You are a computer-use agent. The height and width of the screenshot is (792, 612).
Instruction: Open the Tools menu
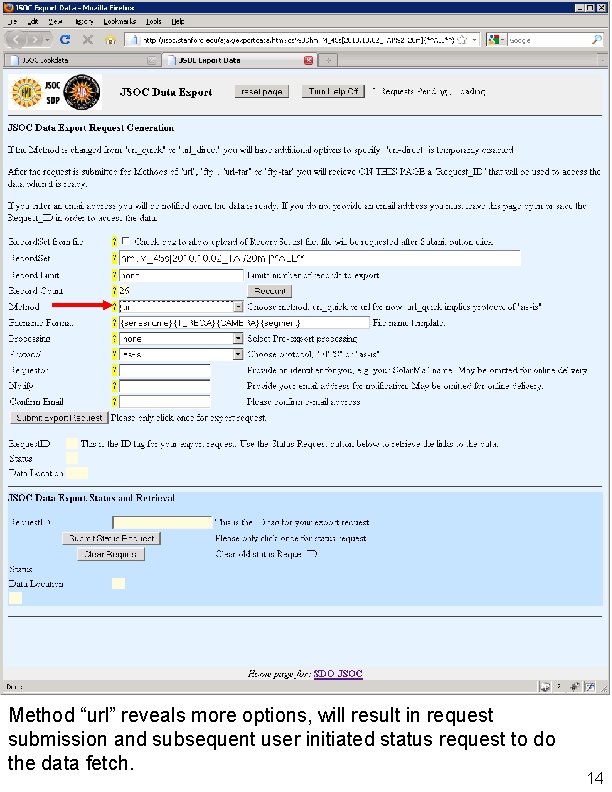(x=153, y=22)
